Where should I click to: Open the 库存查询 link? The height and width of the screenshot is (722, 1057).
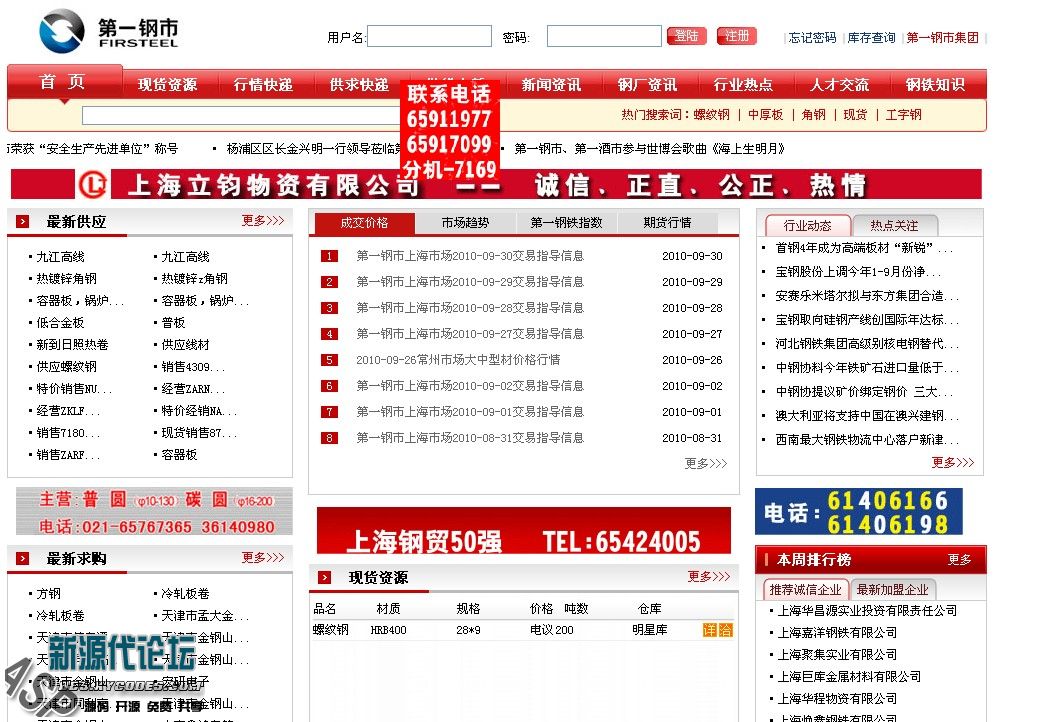coord(871,38)
